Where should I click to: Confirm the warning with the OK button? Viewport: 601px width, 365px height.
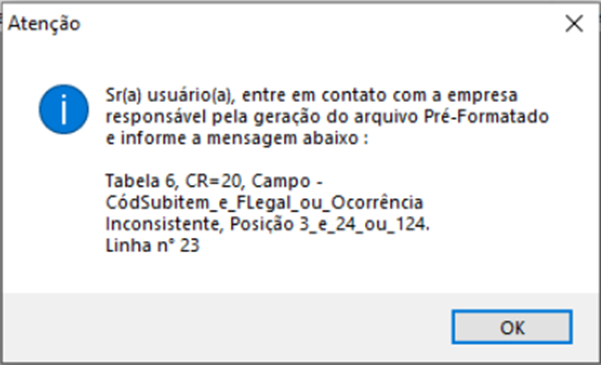tap(512, 327)
